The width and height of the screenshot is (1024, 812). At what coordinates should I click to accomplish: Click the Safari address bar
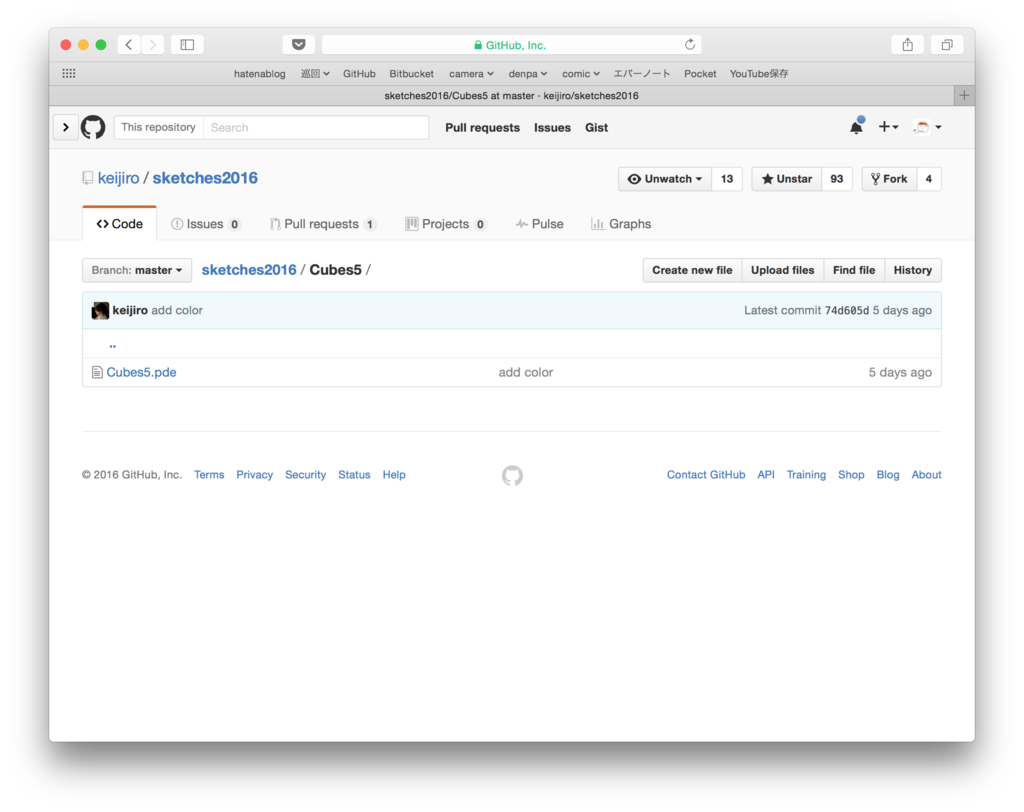pyautogui.click(x=511, y=44)
